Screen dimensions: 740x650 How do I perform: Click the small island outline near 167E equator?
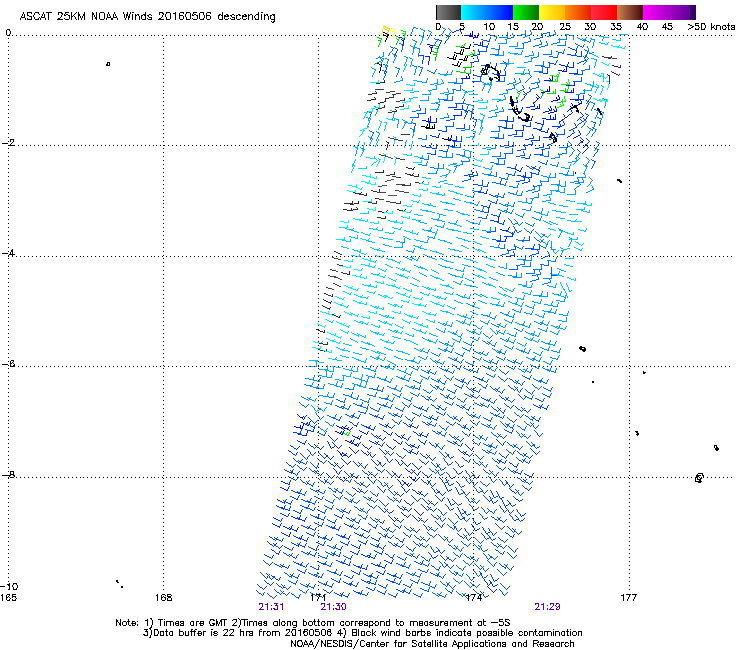[108, 64]
